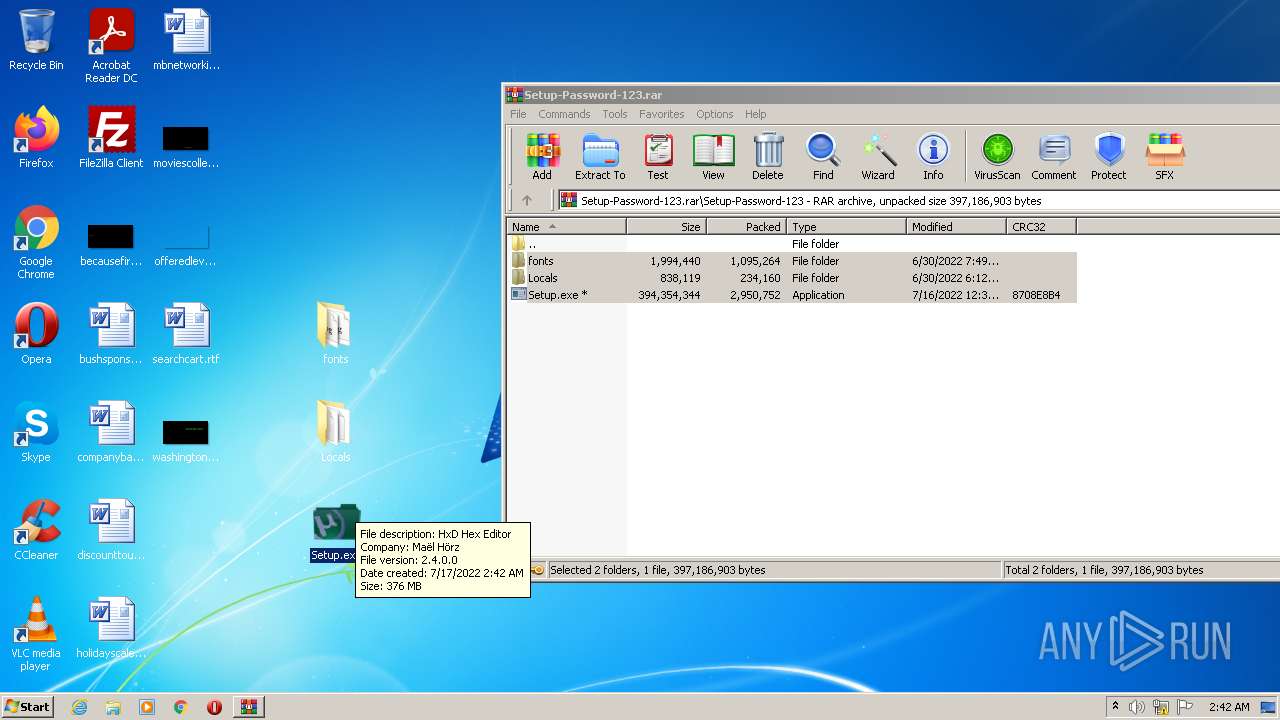Image resolution: width=1280 pixels, height=720 pixels.
Task: Open the Help menu
Action: (756, 114)
